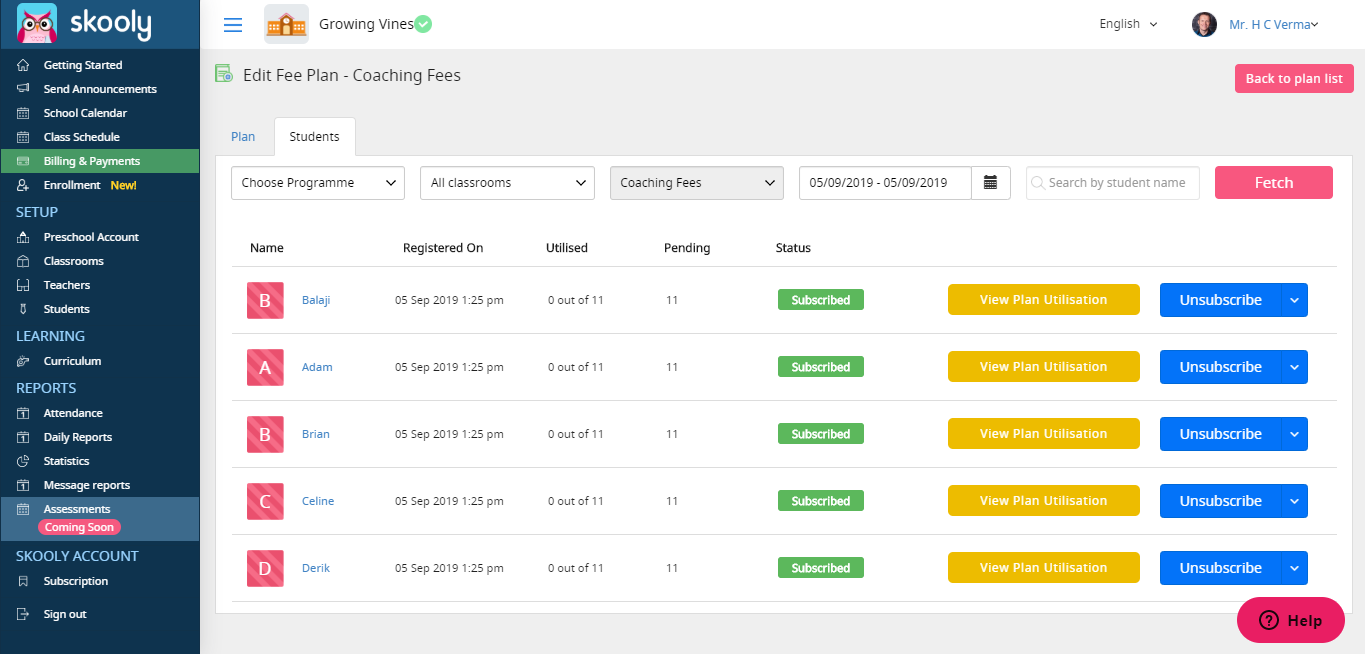Click the Edit Fee Plan page icon
1365x654 pixels.
tap(224, 73)
